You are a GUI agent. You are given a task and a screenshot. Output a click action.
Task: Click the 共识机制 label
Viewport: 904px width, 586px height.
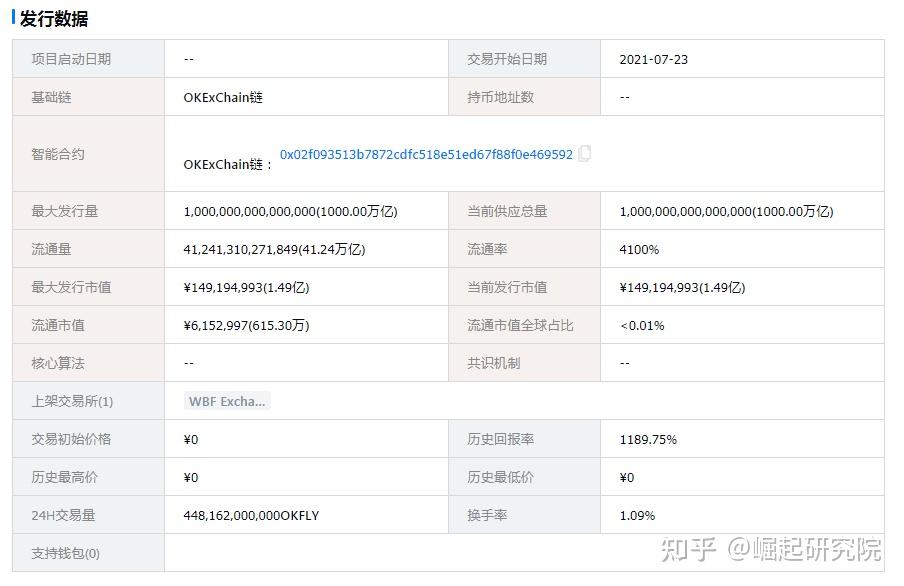[x=494, y=363]
